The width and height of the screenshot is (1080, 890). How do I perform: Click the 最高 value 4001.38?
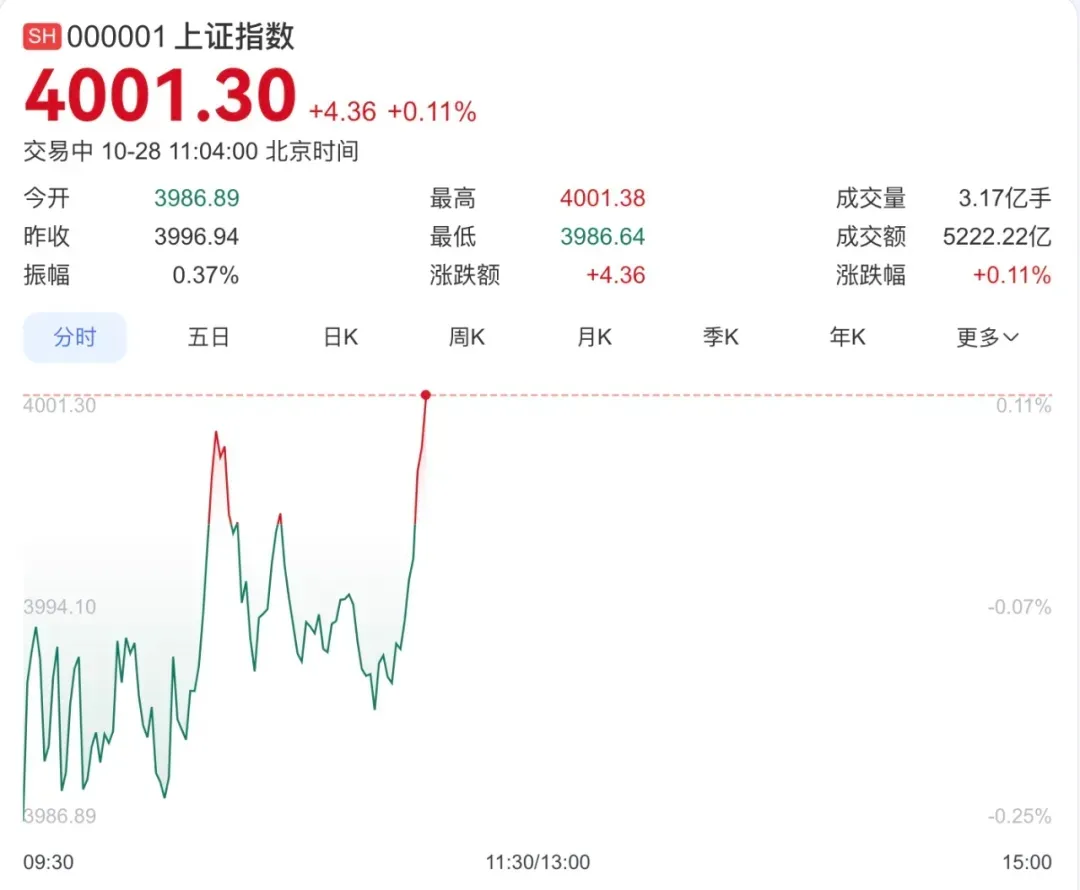[x=602, y=199]
